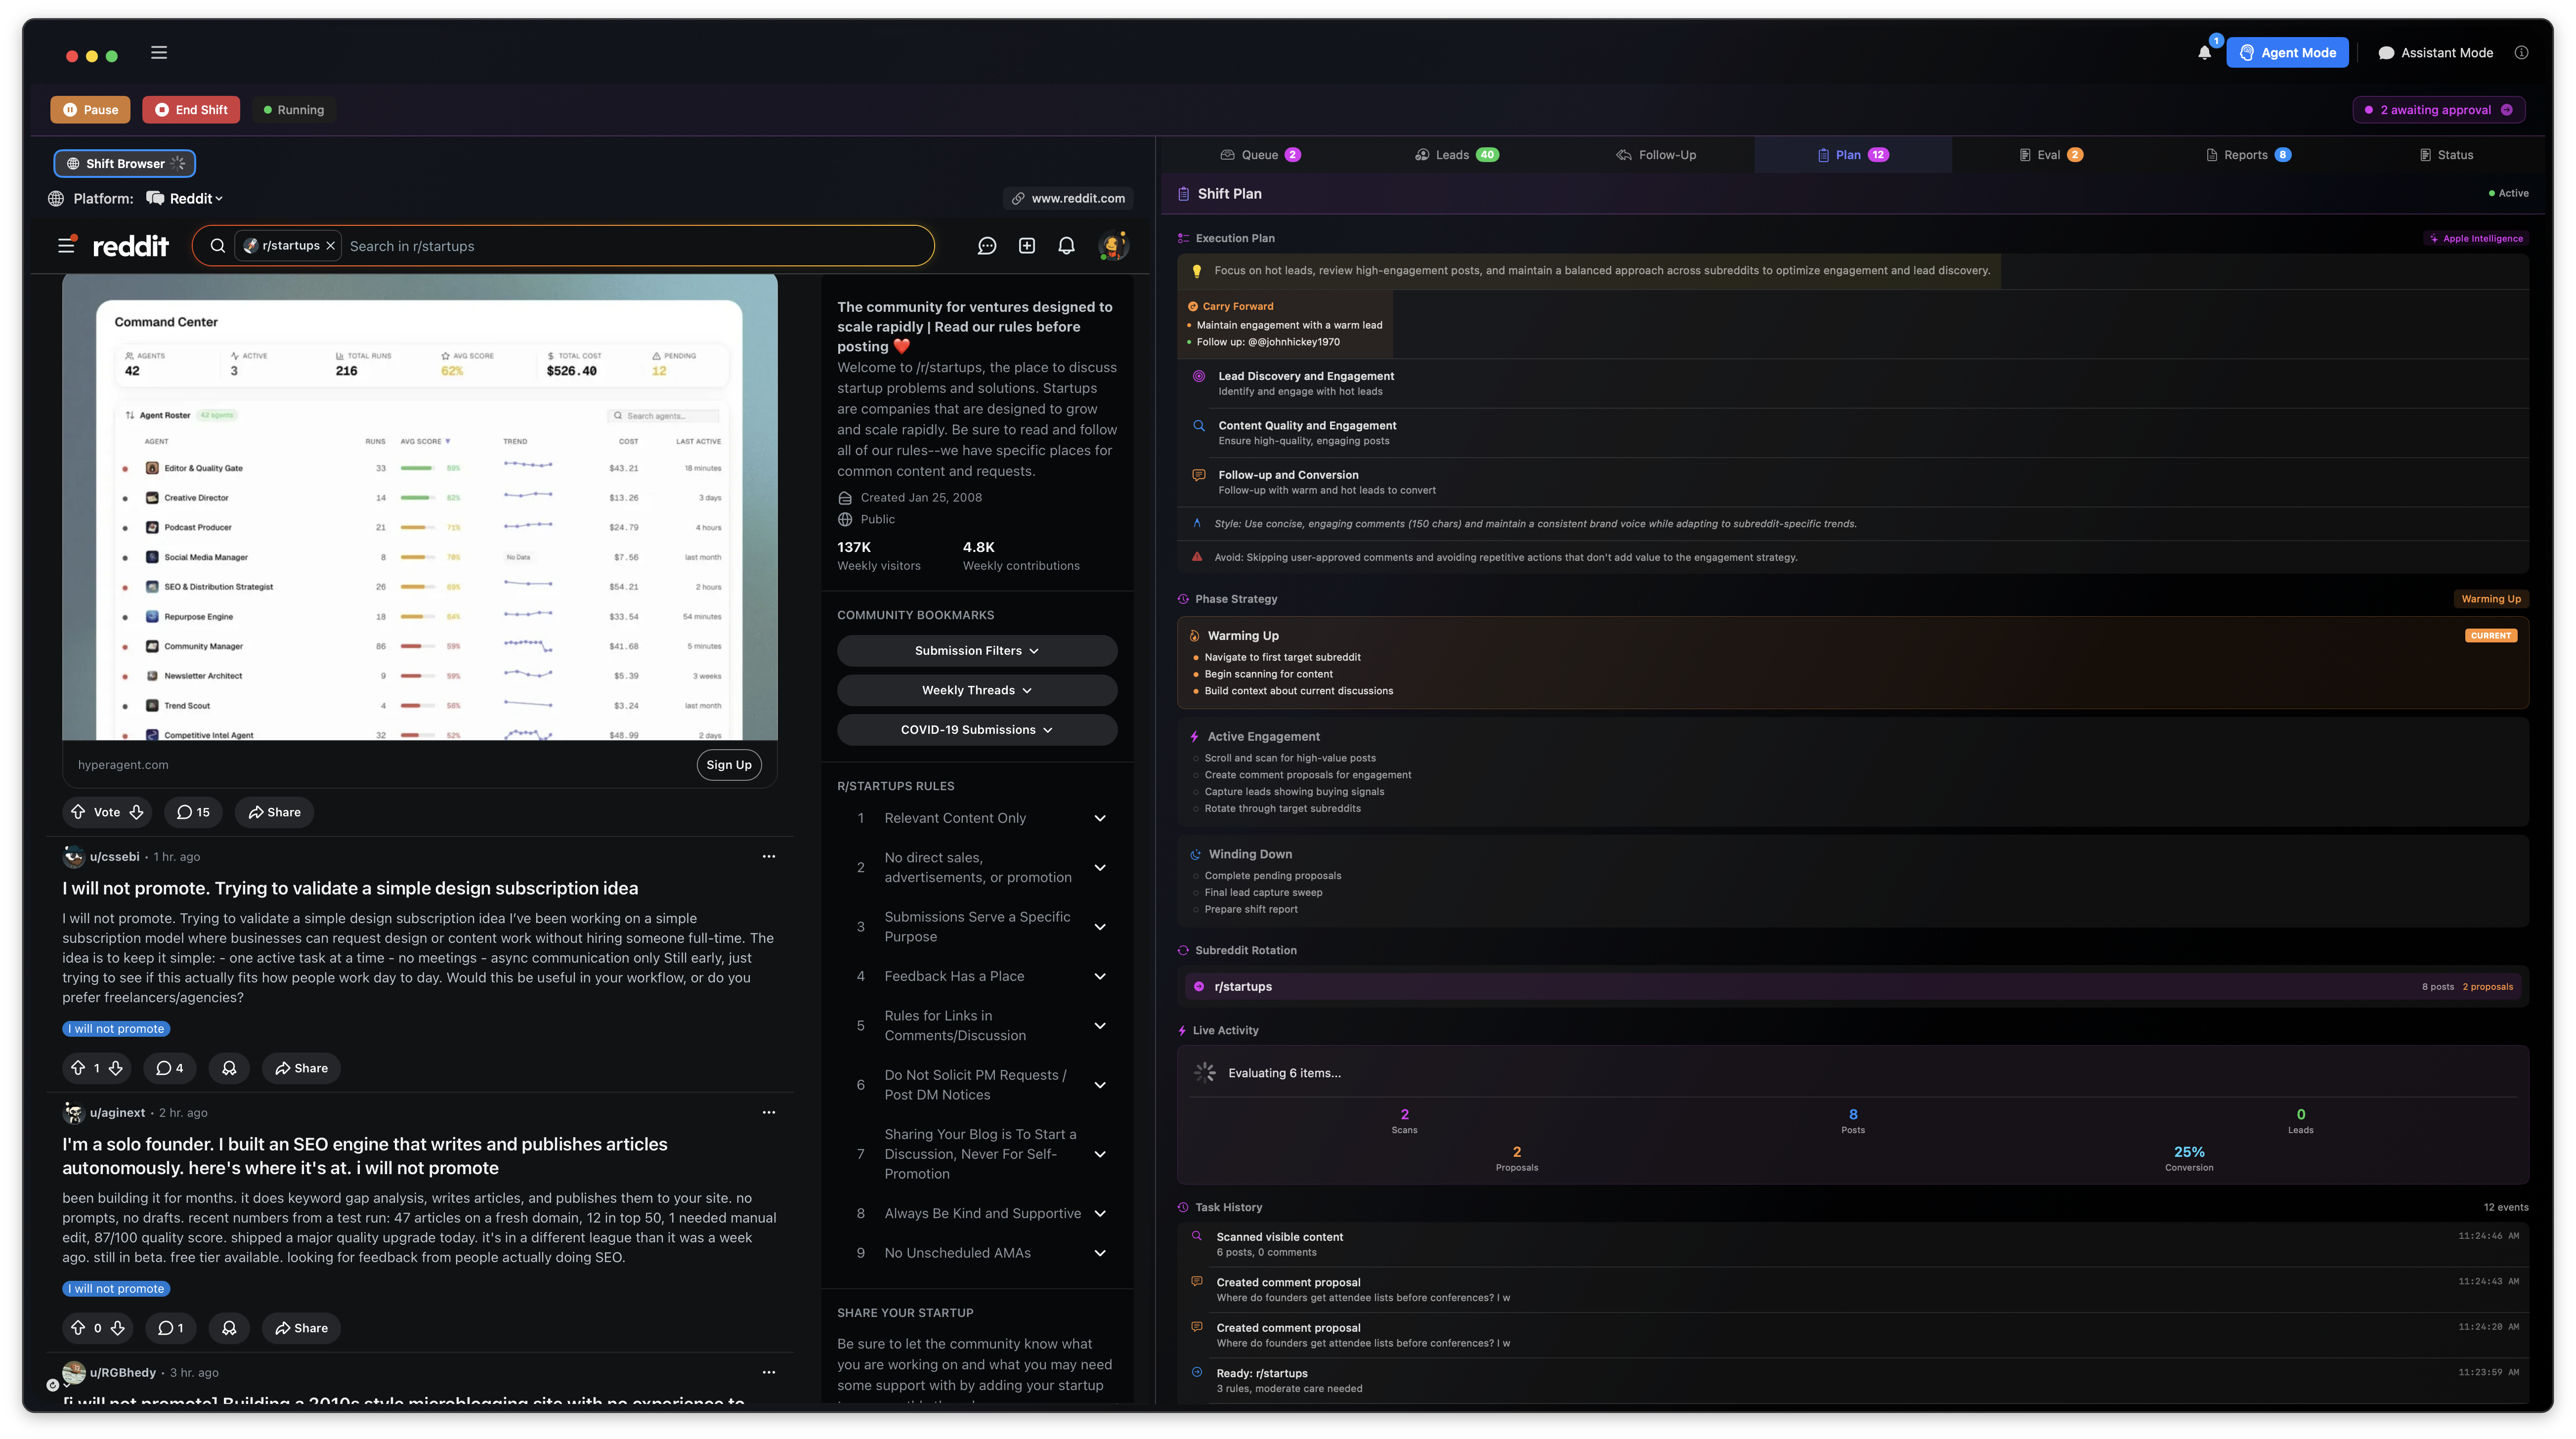Toggle the Shift Browser button
The image size is (2576, 1439).
tap(124, 163)
